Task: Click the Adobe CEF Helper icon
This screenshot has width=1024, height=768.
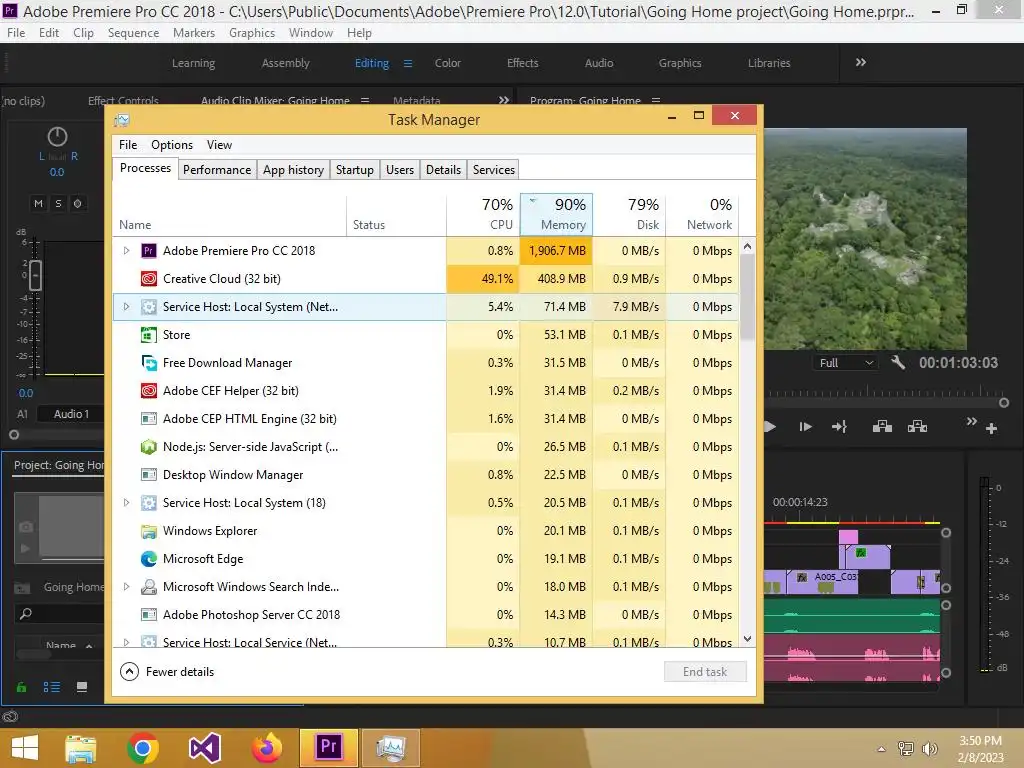Action: pyautogui.click(x=148, y=391)
